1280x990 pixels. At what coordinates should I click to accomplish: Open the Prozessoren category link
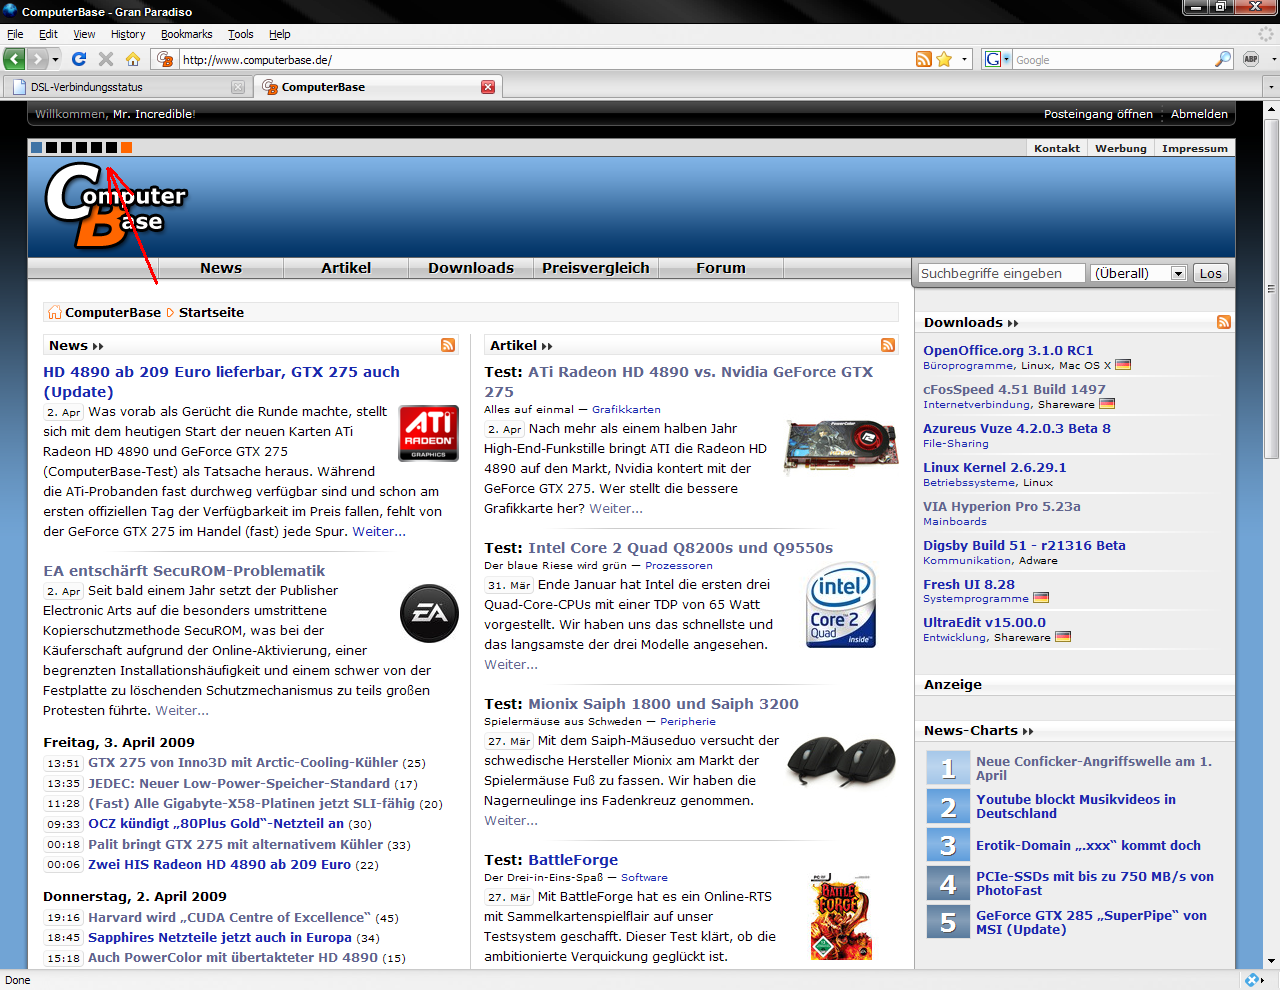(x=679, y=566)
